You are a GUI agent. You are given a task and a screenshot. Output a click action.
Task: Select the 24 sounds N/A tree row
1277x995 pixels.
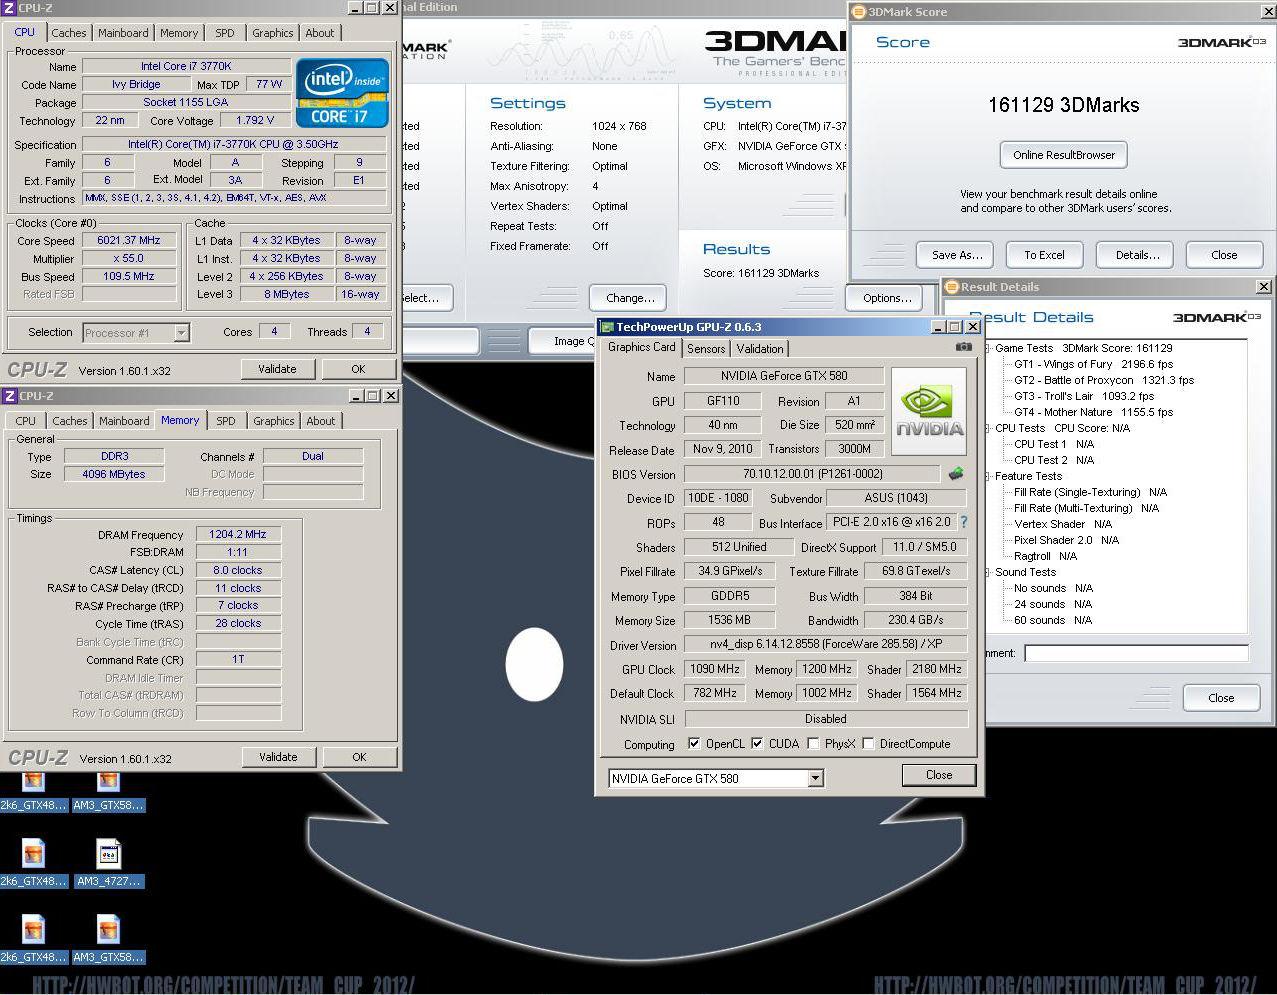click(x=1053, y=604)
